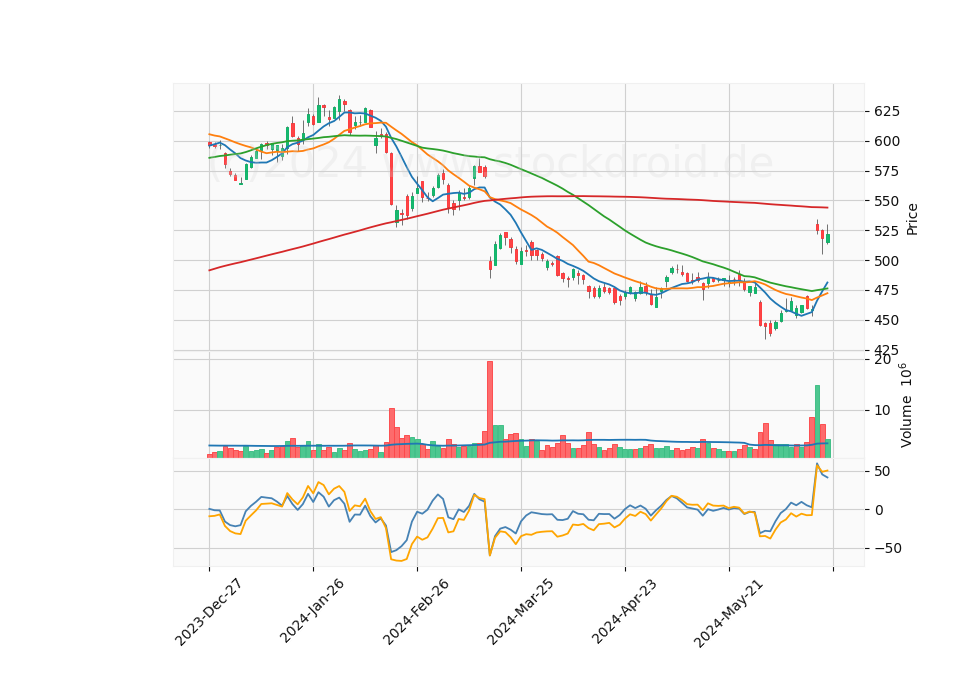Click the 2024-Jan-26 date label
The image size is (960, 690).
pyautogui.click(x=312, y=611)
